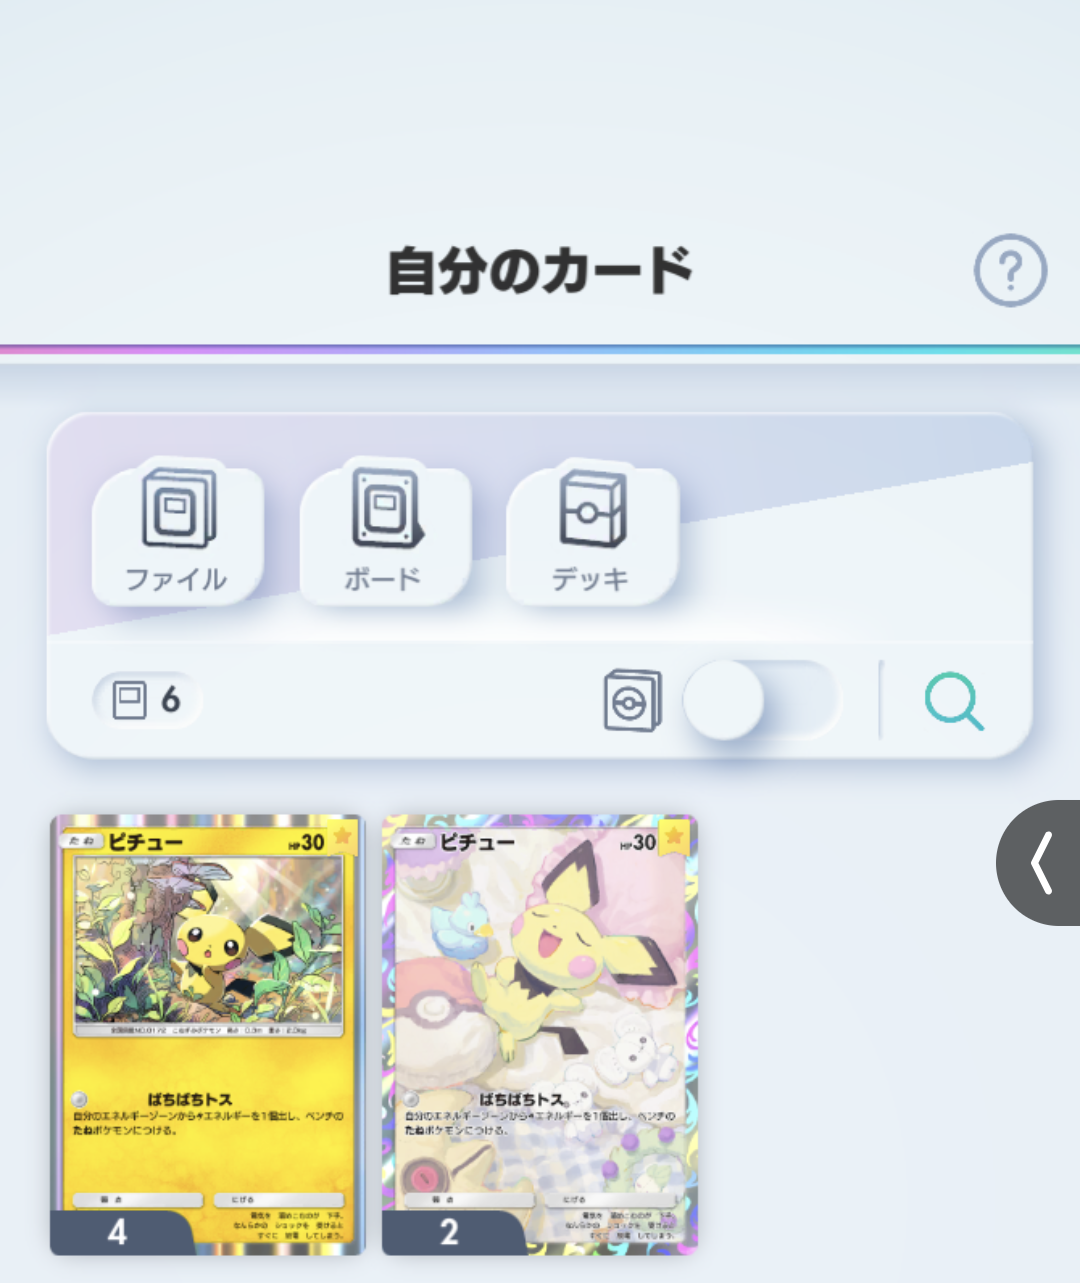Click the teal search magnifier icon
1080x1283 pixels.
[x=954, y=700]
